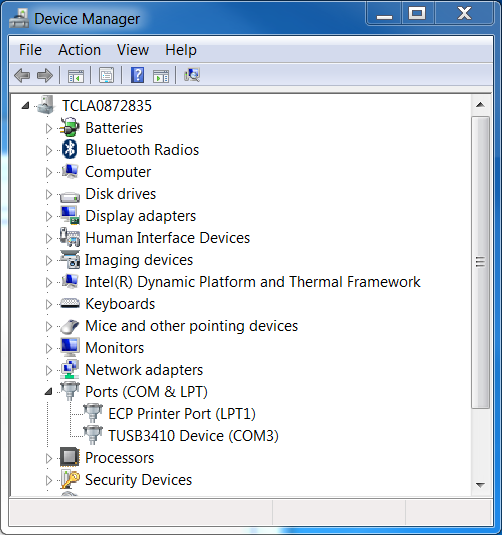Collapse the TCLA0872835 root node
Image resolution: width=502 pixels, height=535 pixels.
point(25,105)
